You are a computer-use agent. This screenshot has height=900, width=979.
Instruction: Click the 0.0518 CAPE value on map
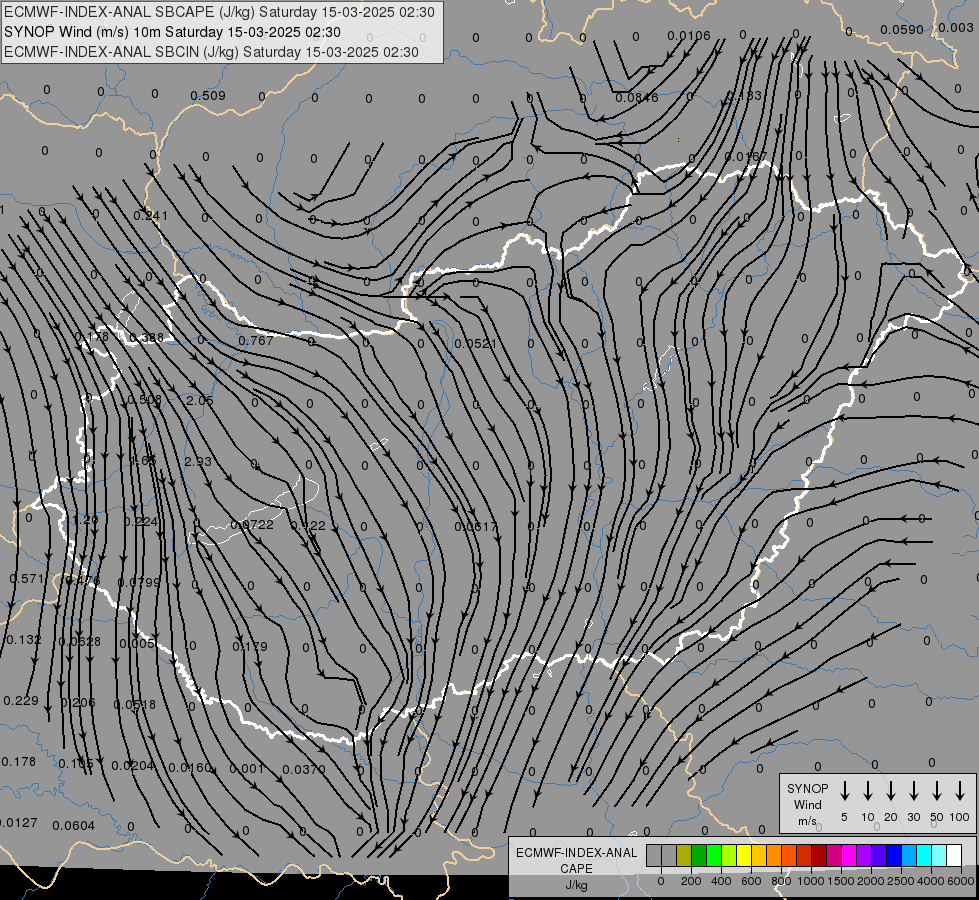[135, 705]
